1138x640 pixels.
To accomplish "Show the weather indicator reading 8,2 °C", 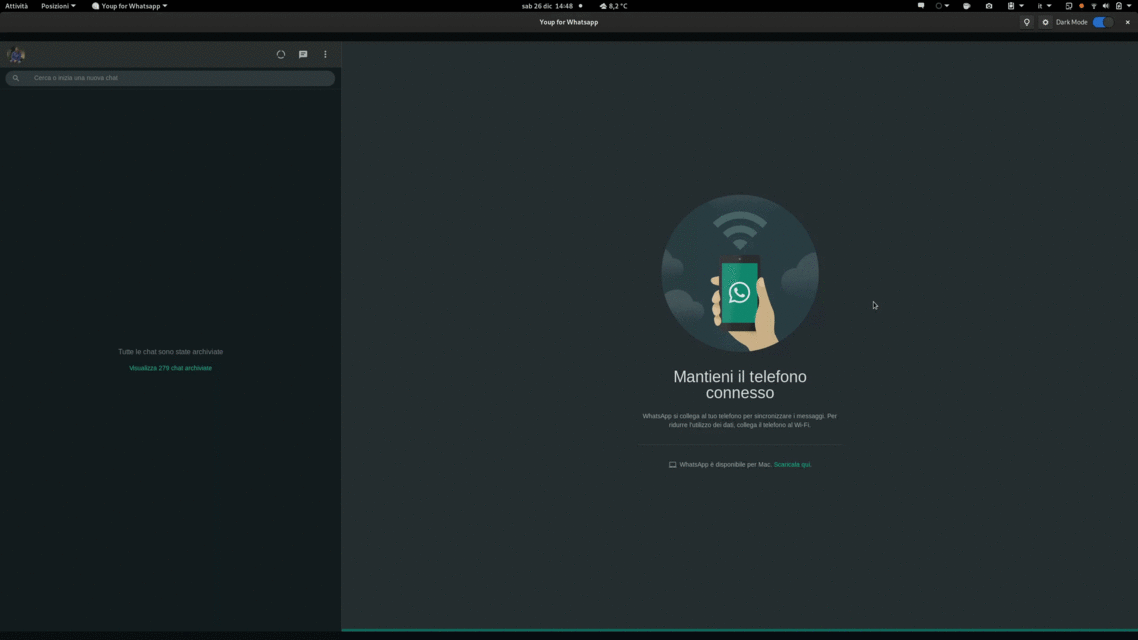I will pos(613,6).
